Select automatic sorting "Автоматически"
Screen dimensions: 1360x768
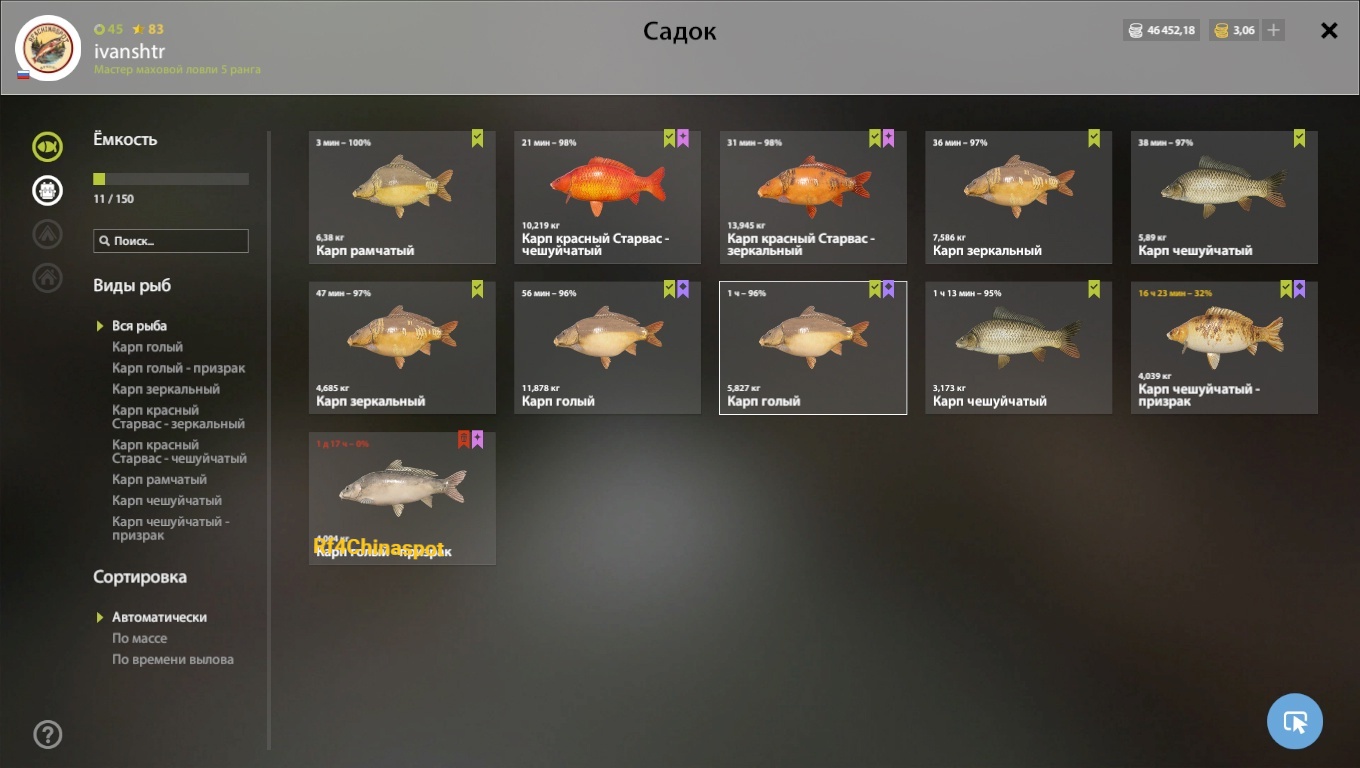tap(159, 617)
